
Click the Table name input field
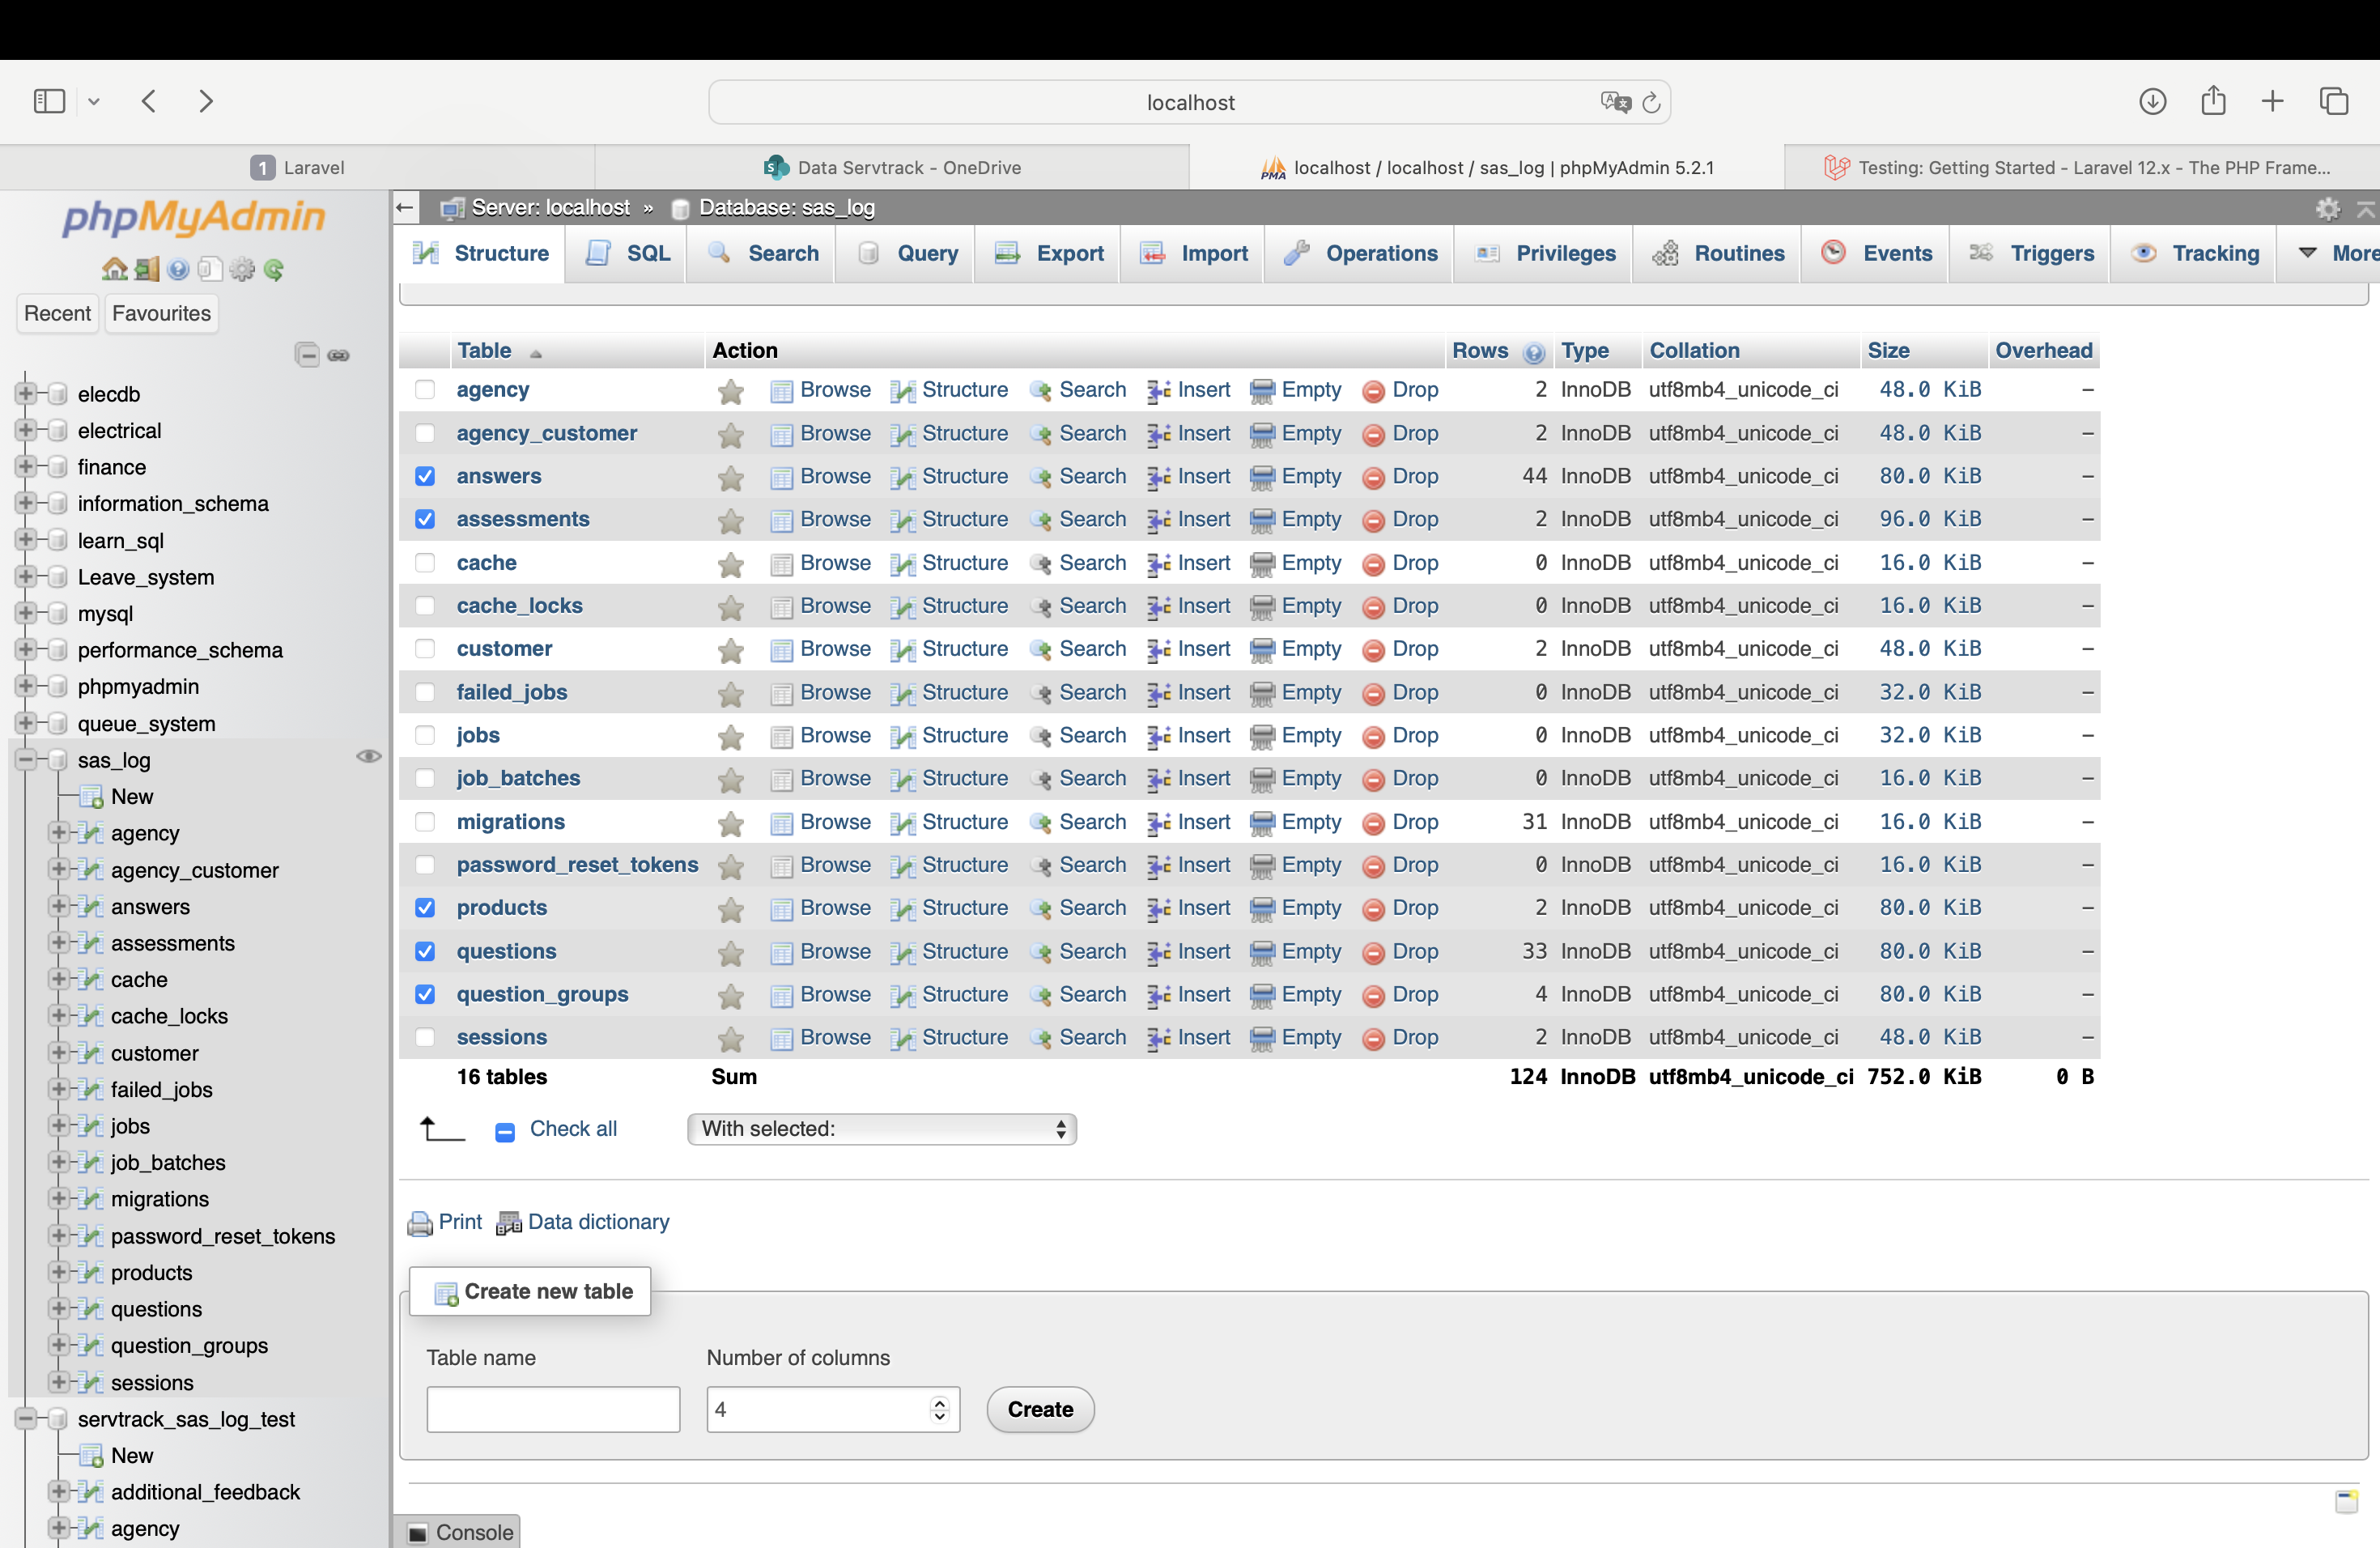coord(553,1409)
